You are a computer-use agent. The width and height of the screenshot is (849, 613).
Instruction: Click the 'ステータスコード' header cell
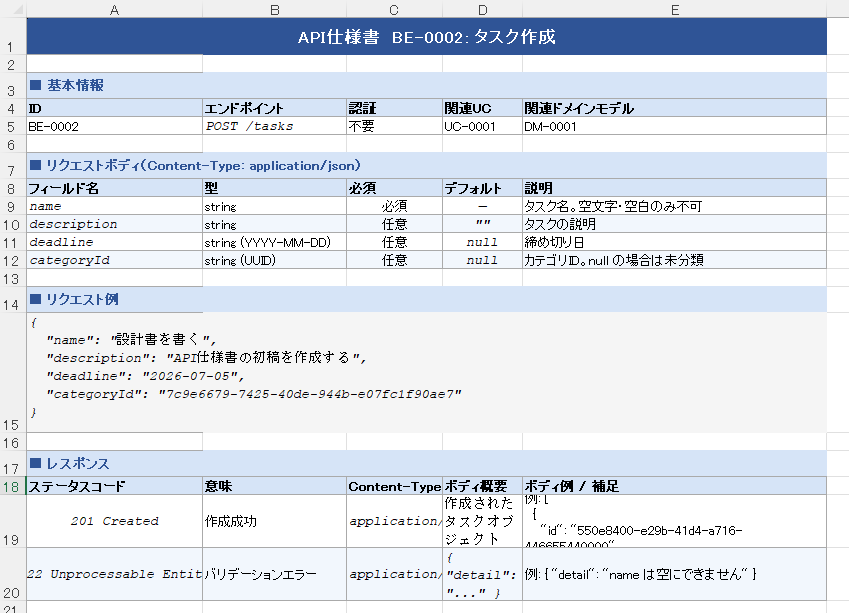[115, 486]
